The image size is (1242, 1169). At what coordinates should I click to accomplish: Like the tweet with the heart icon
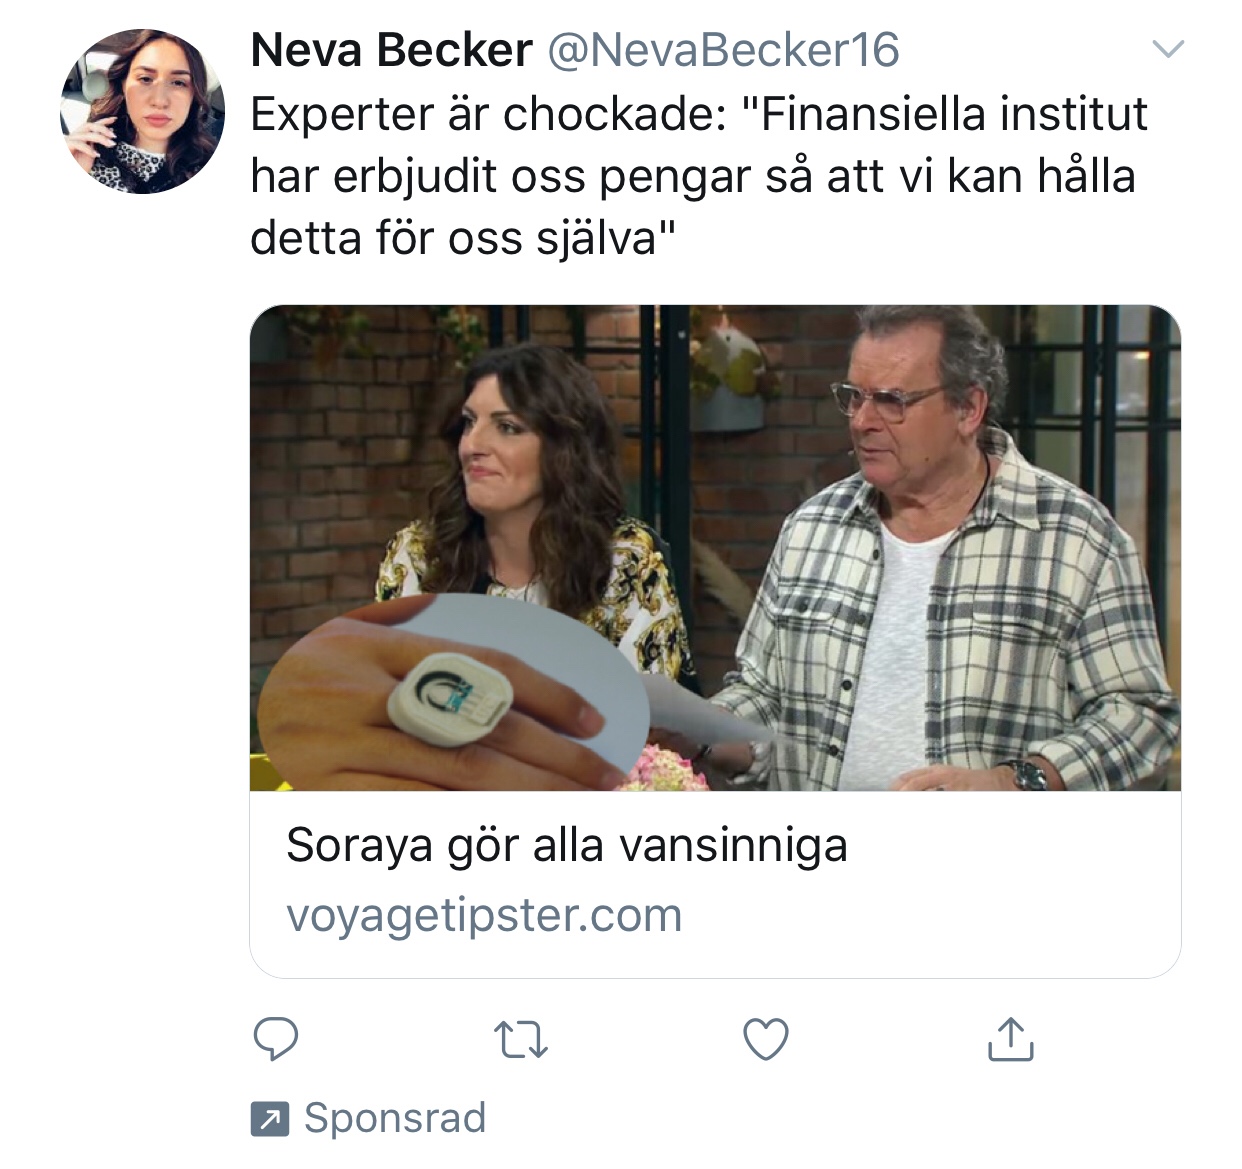coord(766,1039)
